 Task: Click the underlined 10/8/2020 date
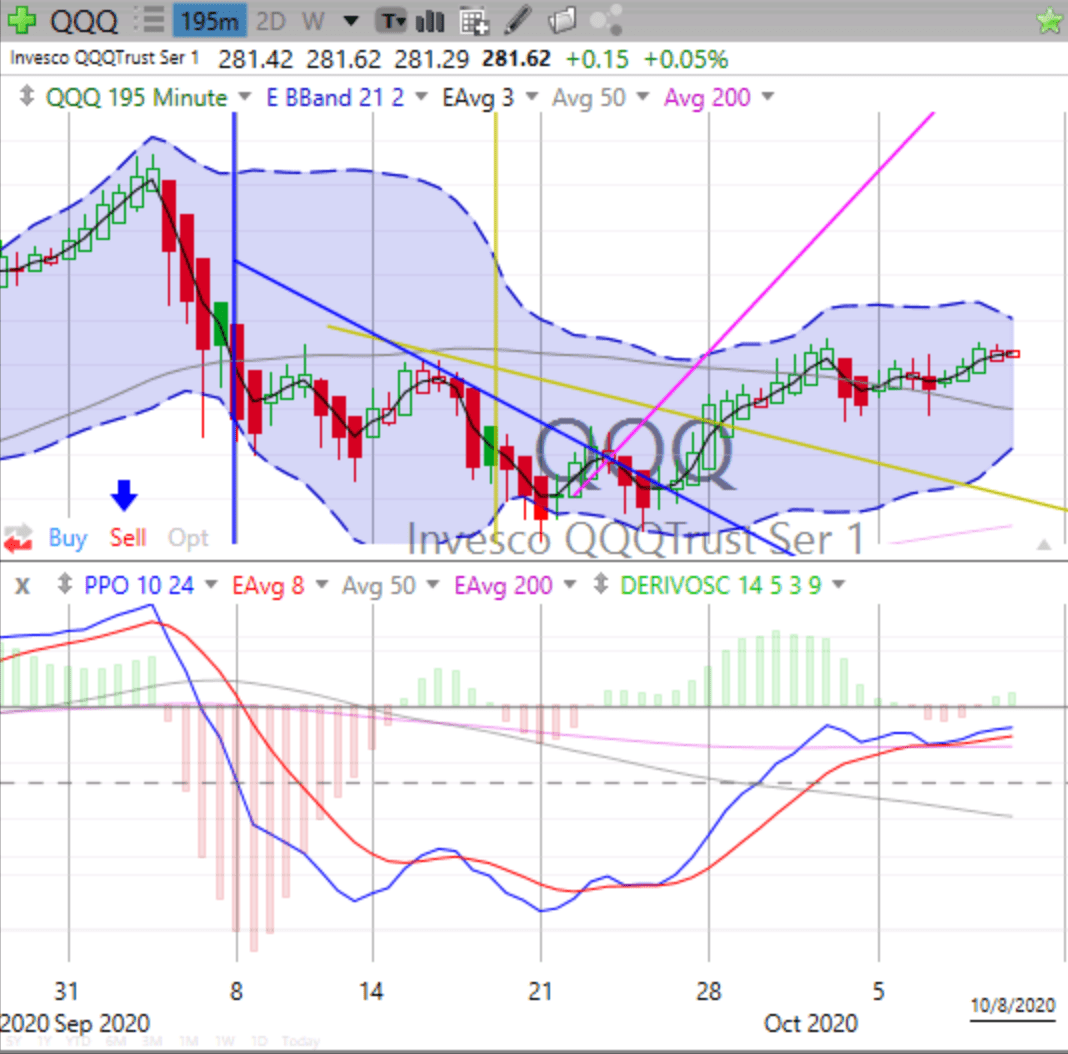tap(1013, 1005)
